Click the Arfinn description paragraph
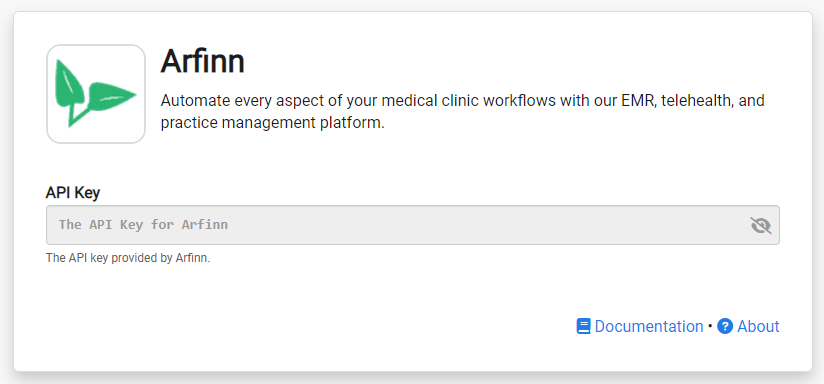 coord(462,111)
